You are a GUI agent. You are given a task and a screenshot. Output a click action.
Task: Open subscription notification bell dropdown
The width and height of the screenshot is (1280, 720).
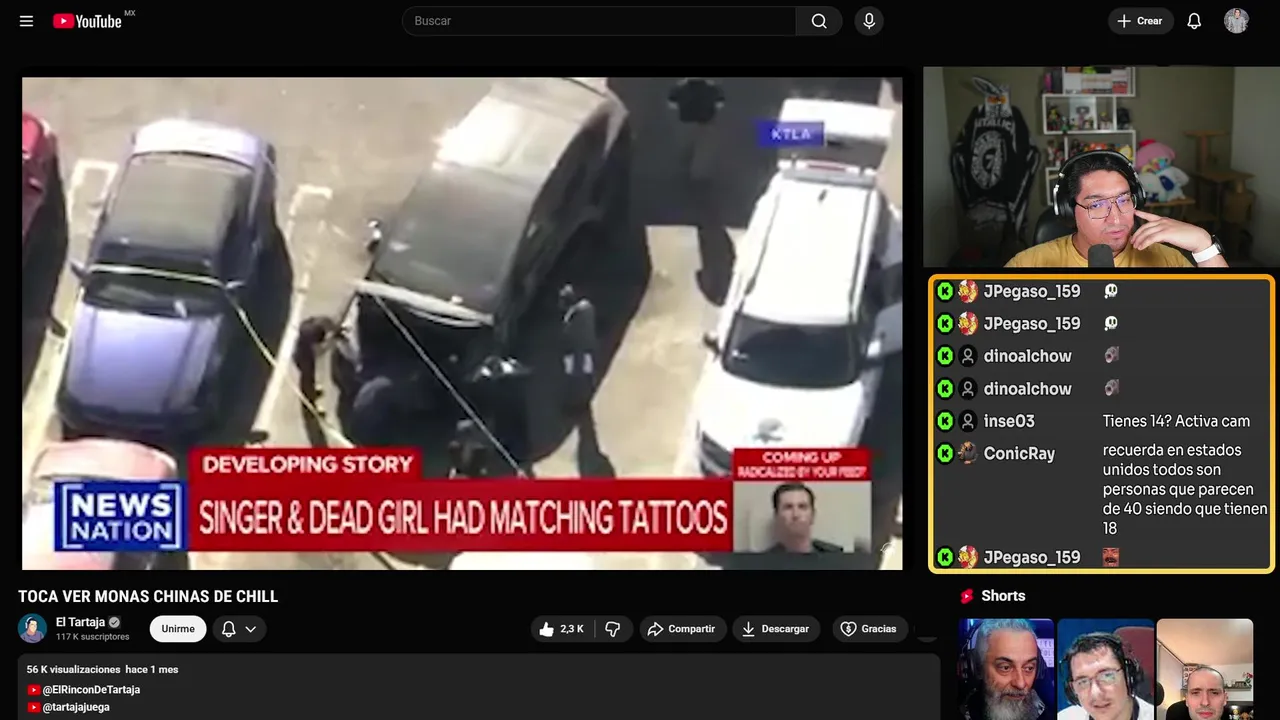(x=239, y=629)
